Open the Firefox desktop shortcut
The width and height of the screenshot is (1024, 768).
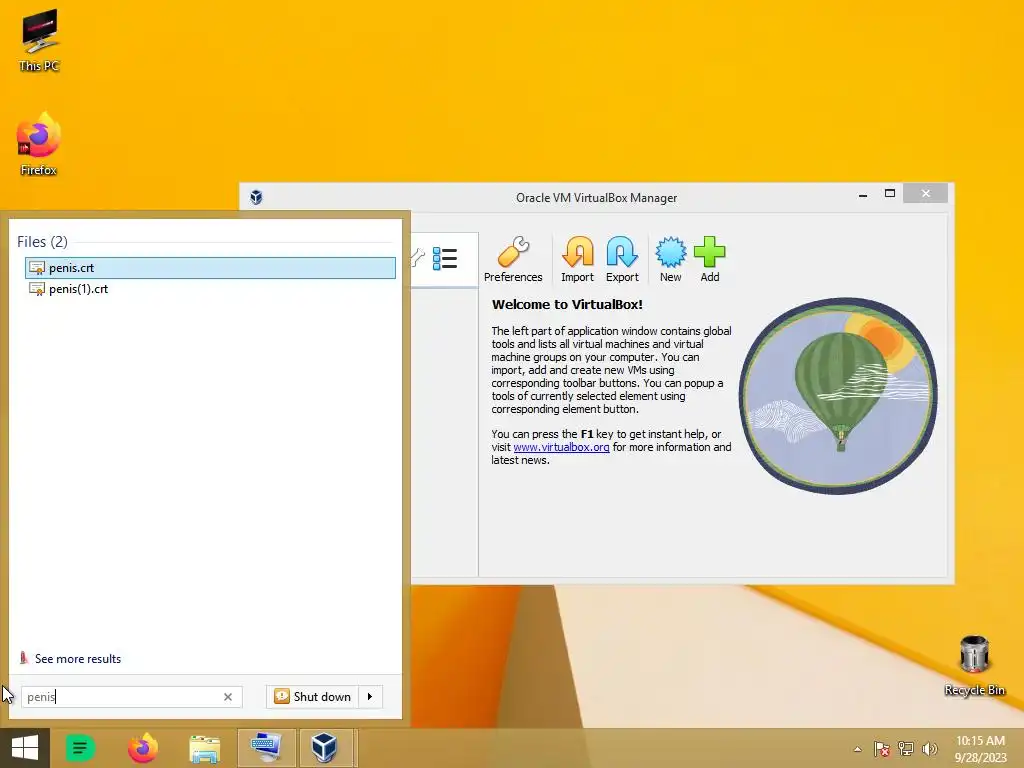click(x=39, y=144)
